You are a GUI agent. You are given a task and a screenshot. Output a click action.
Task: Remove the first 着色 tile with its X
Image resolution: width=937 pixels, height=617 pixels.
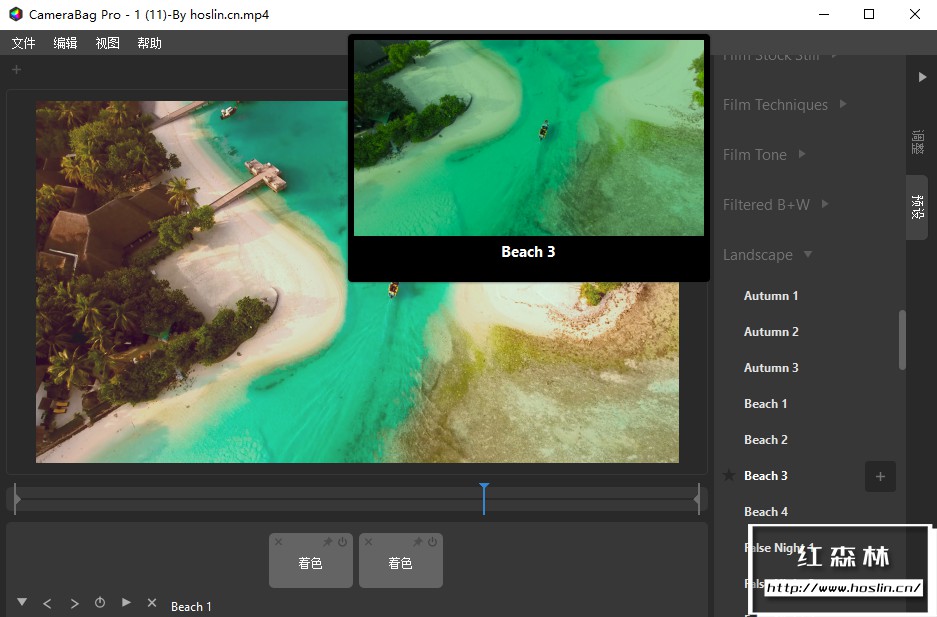tap(278, 542)
